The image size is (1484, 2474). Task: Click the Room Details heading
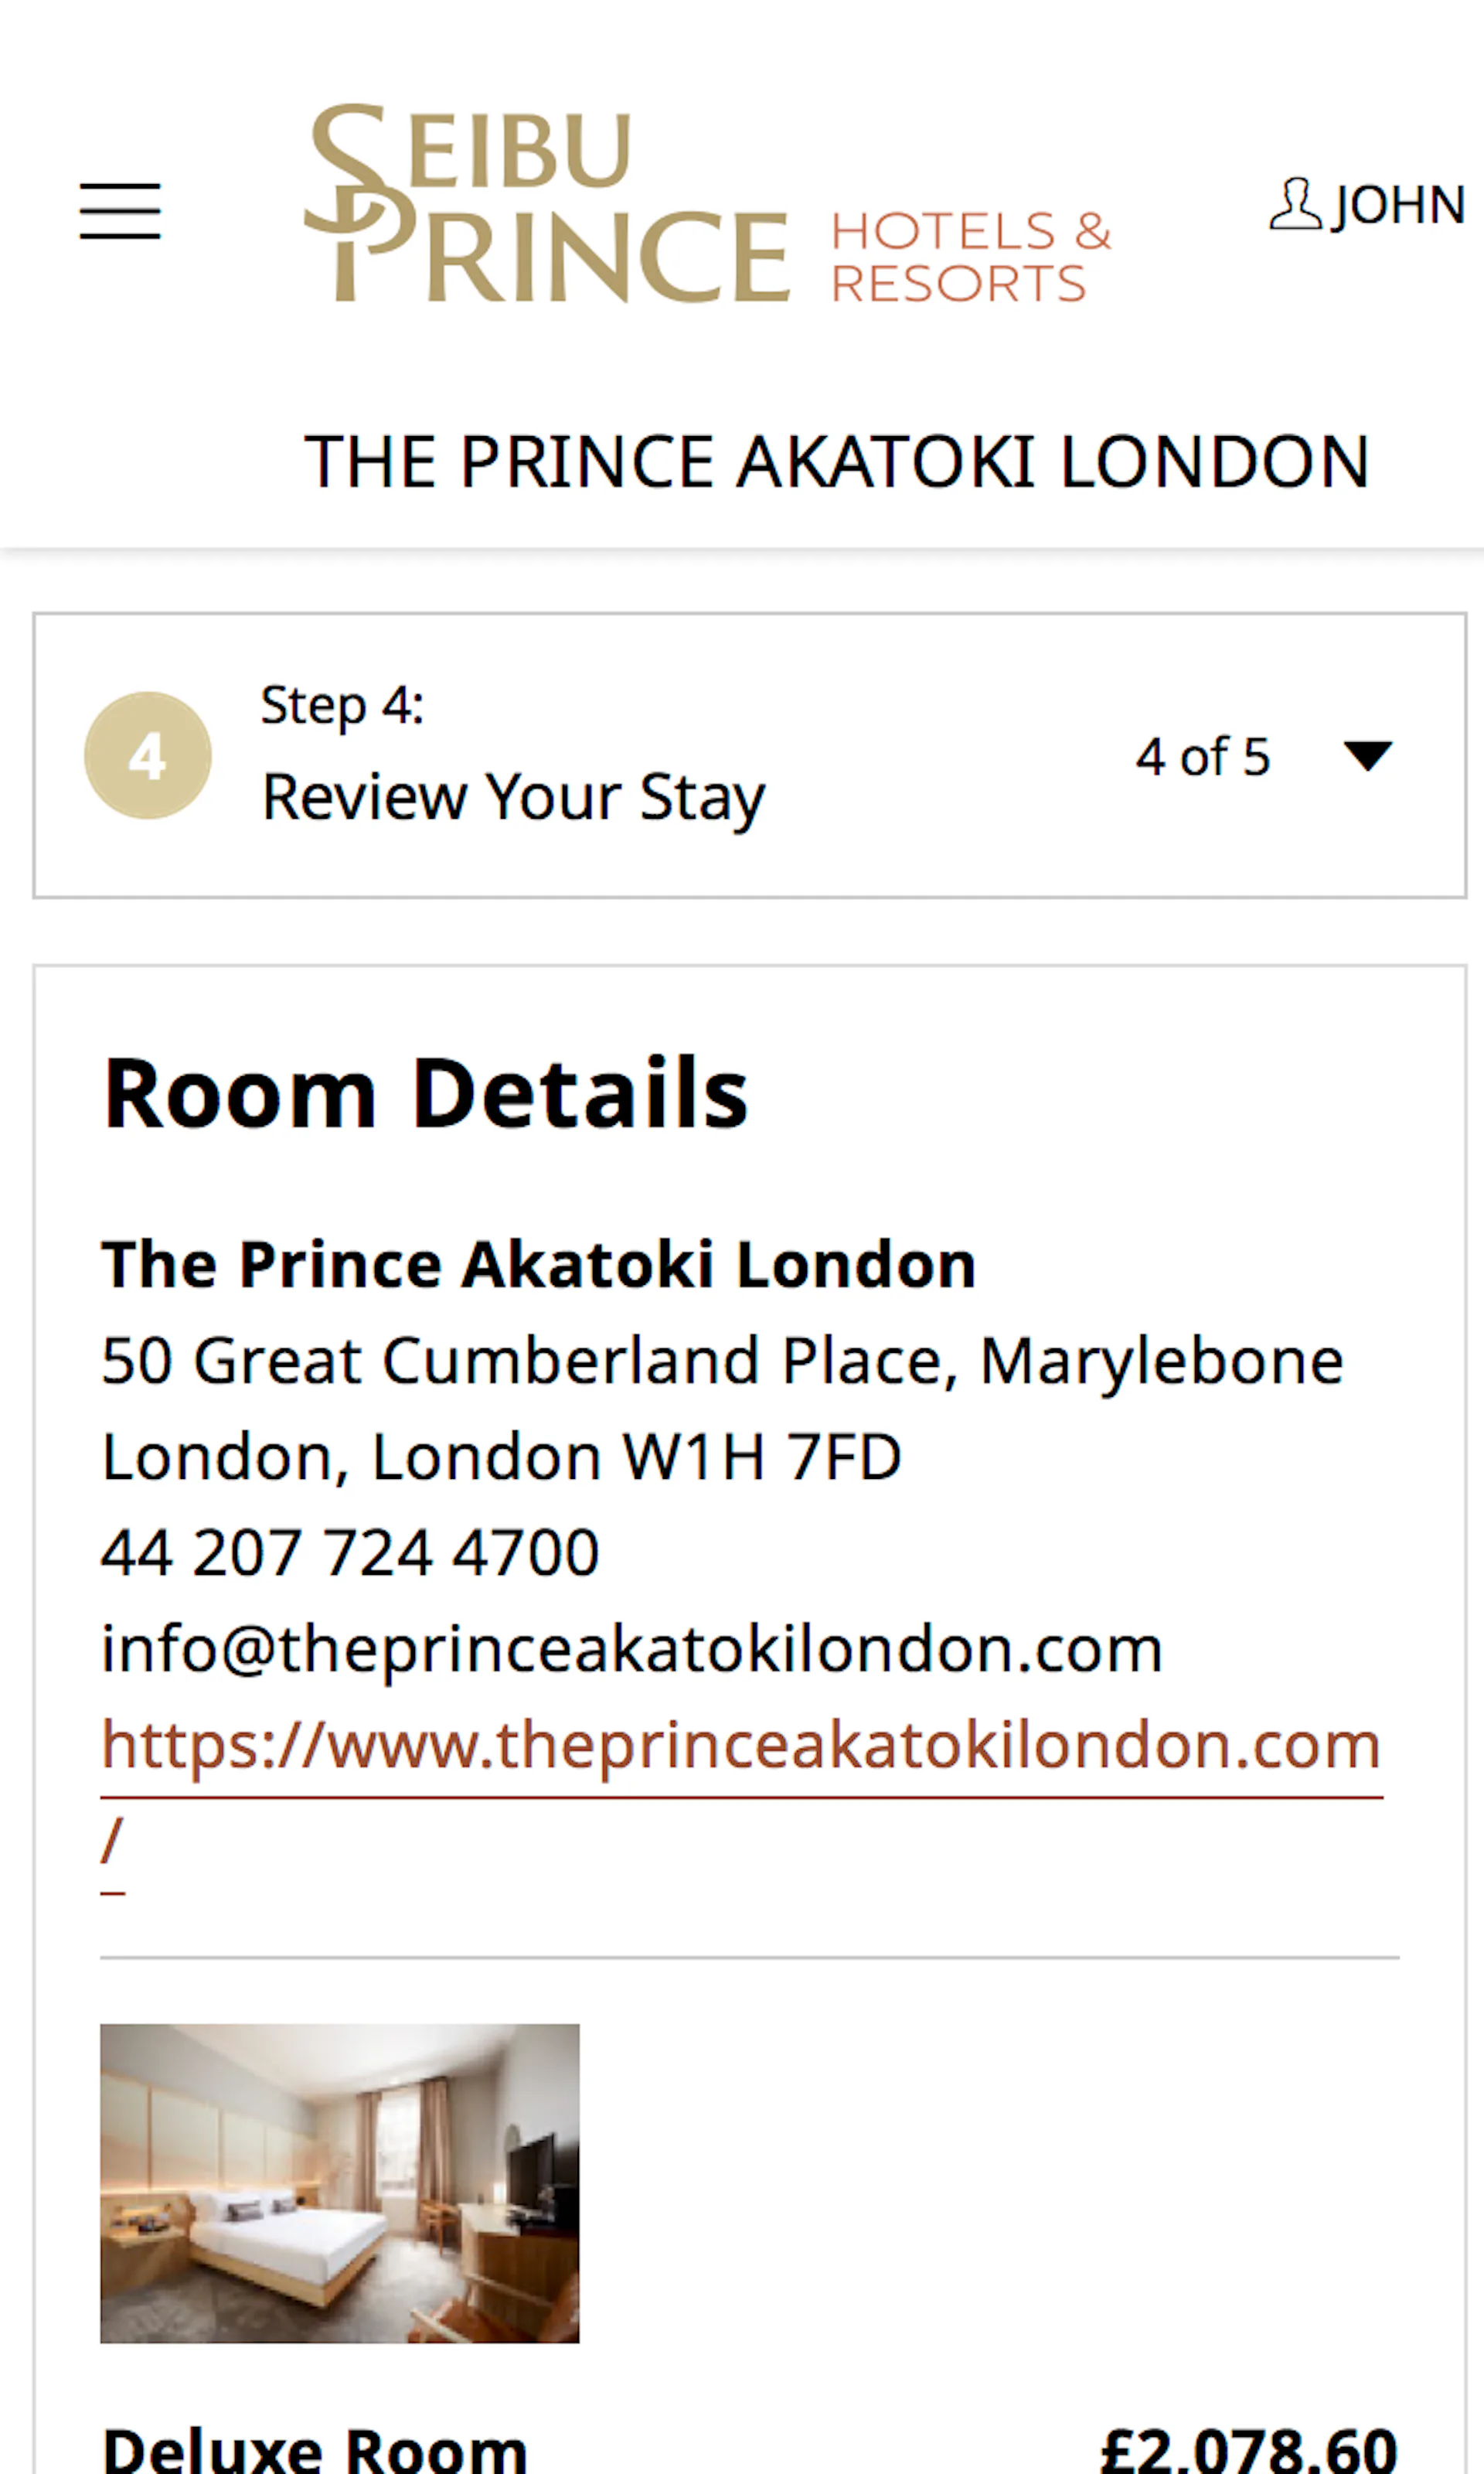pyautogui.click(x=426, y=1093)
